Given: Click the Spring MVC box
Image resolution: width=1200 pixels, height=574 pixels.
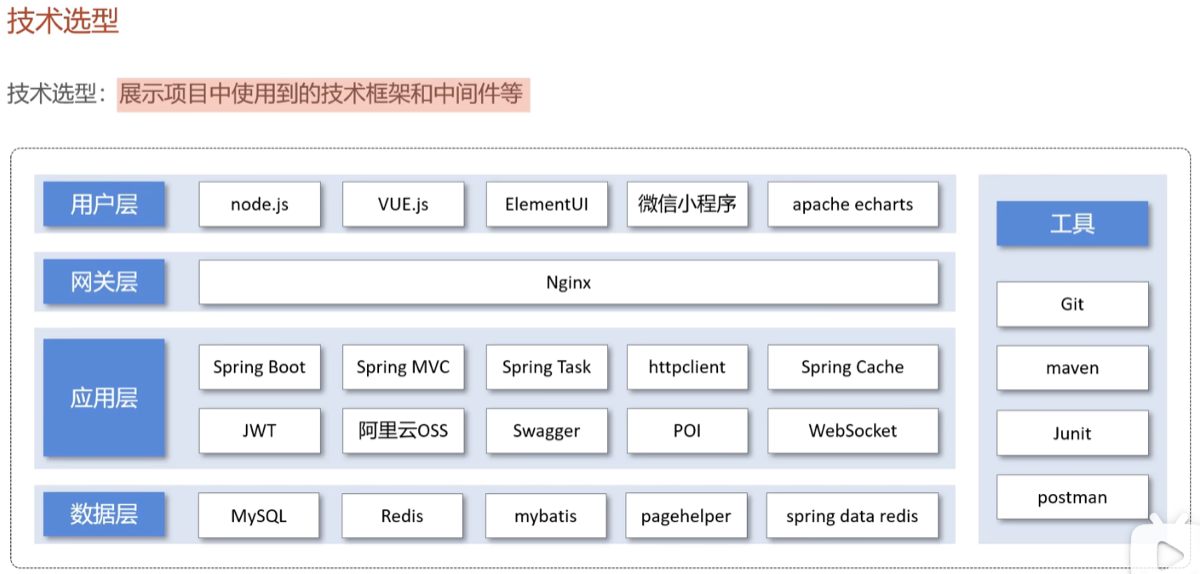Looking at the screenshot, I should [403, 367].
